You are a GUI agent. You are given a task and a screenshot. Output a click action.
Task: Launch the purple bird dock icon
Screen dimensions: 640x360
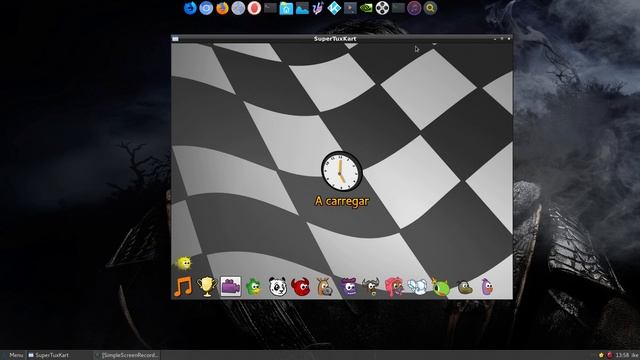pyautogui.click(x=318, y=8)
